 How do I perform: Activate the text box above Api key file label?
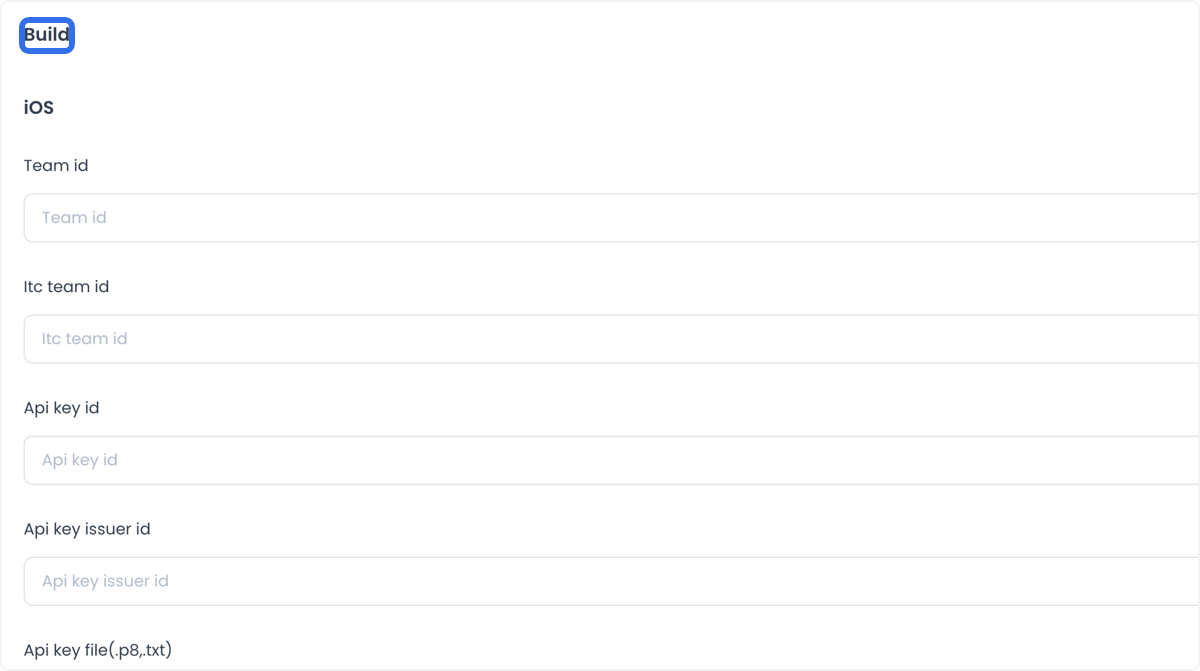coord(612,581)
